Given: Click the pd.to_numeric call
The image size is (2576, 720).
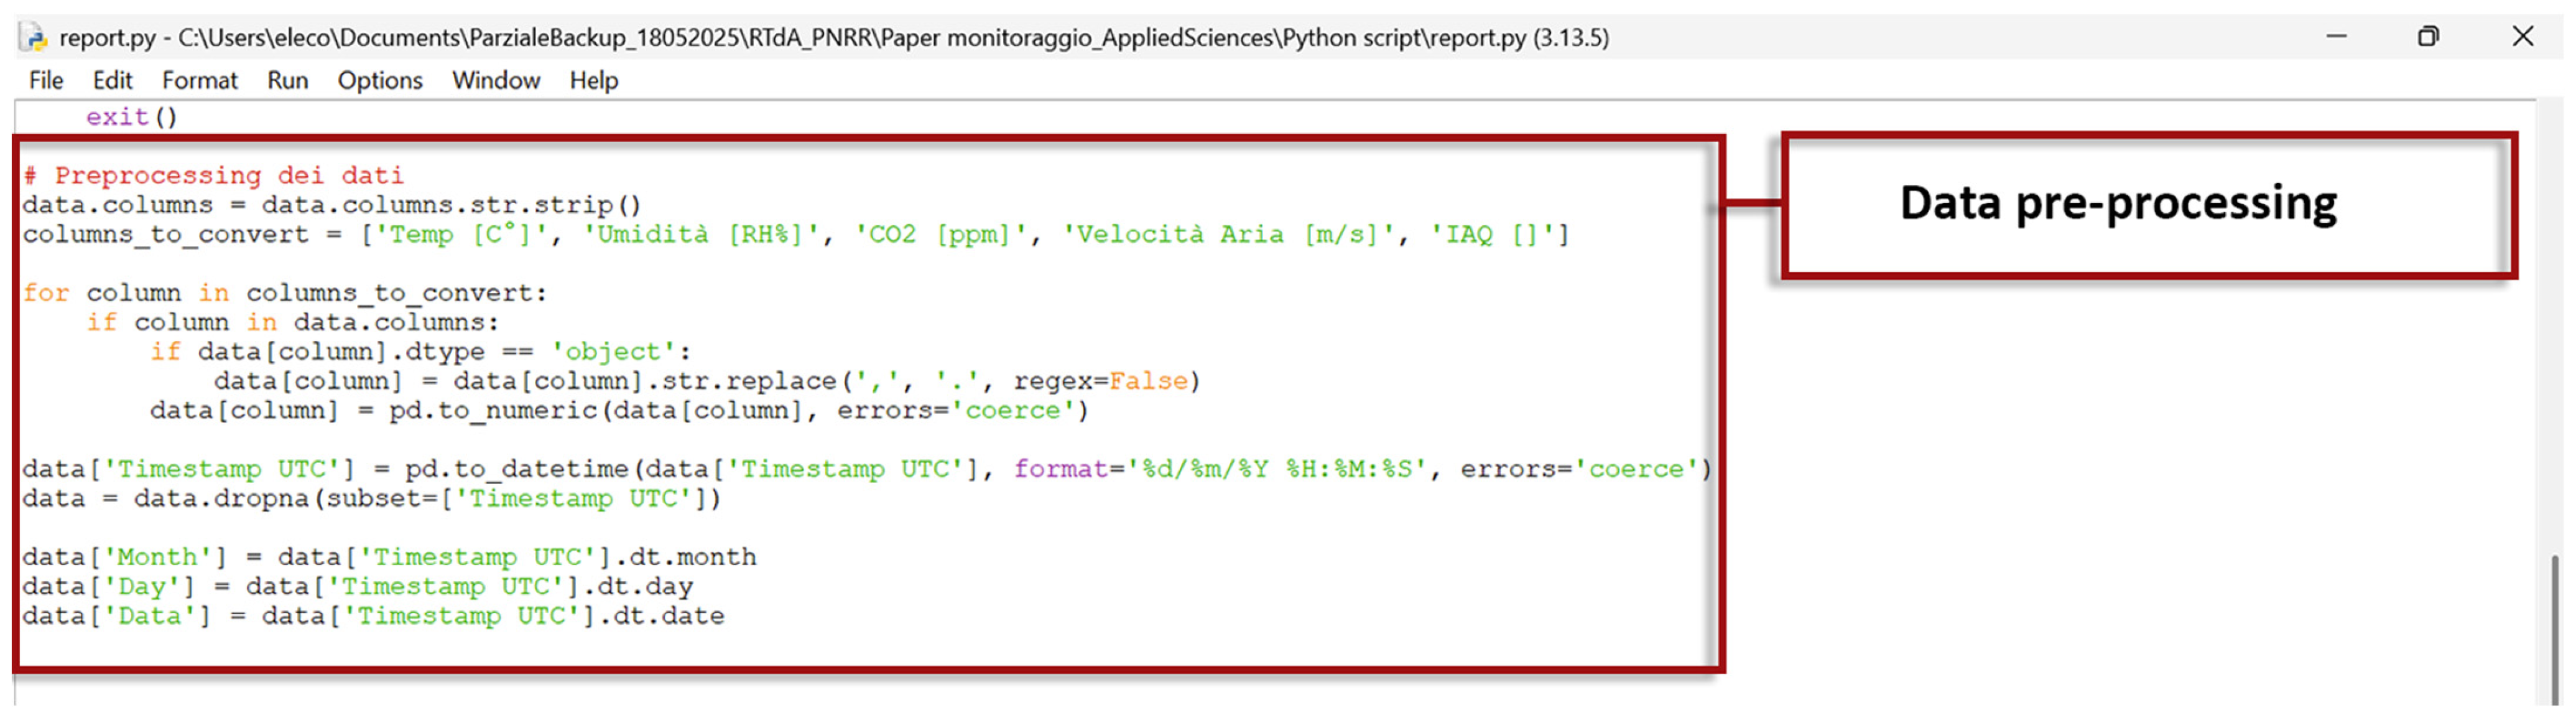Looking at the screenshot, I should pos(737,410).
